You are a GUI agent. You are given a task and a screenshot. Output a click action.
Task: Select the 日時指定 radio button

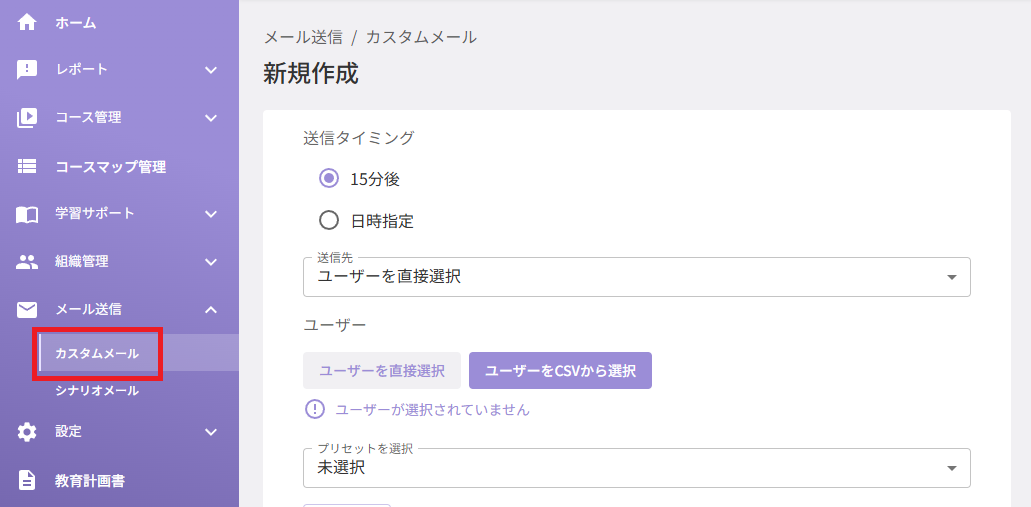[x=328, y=220]
